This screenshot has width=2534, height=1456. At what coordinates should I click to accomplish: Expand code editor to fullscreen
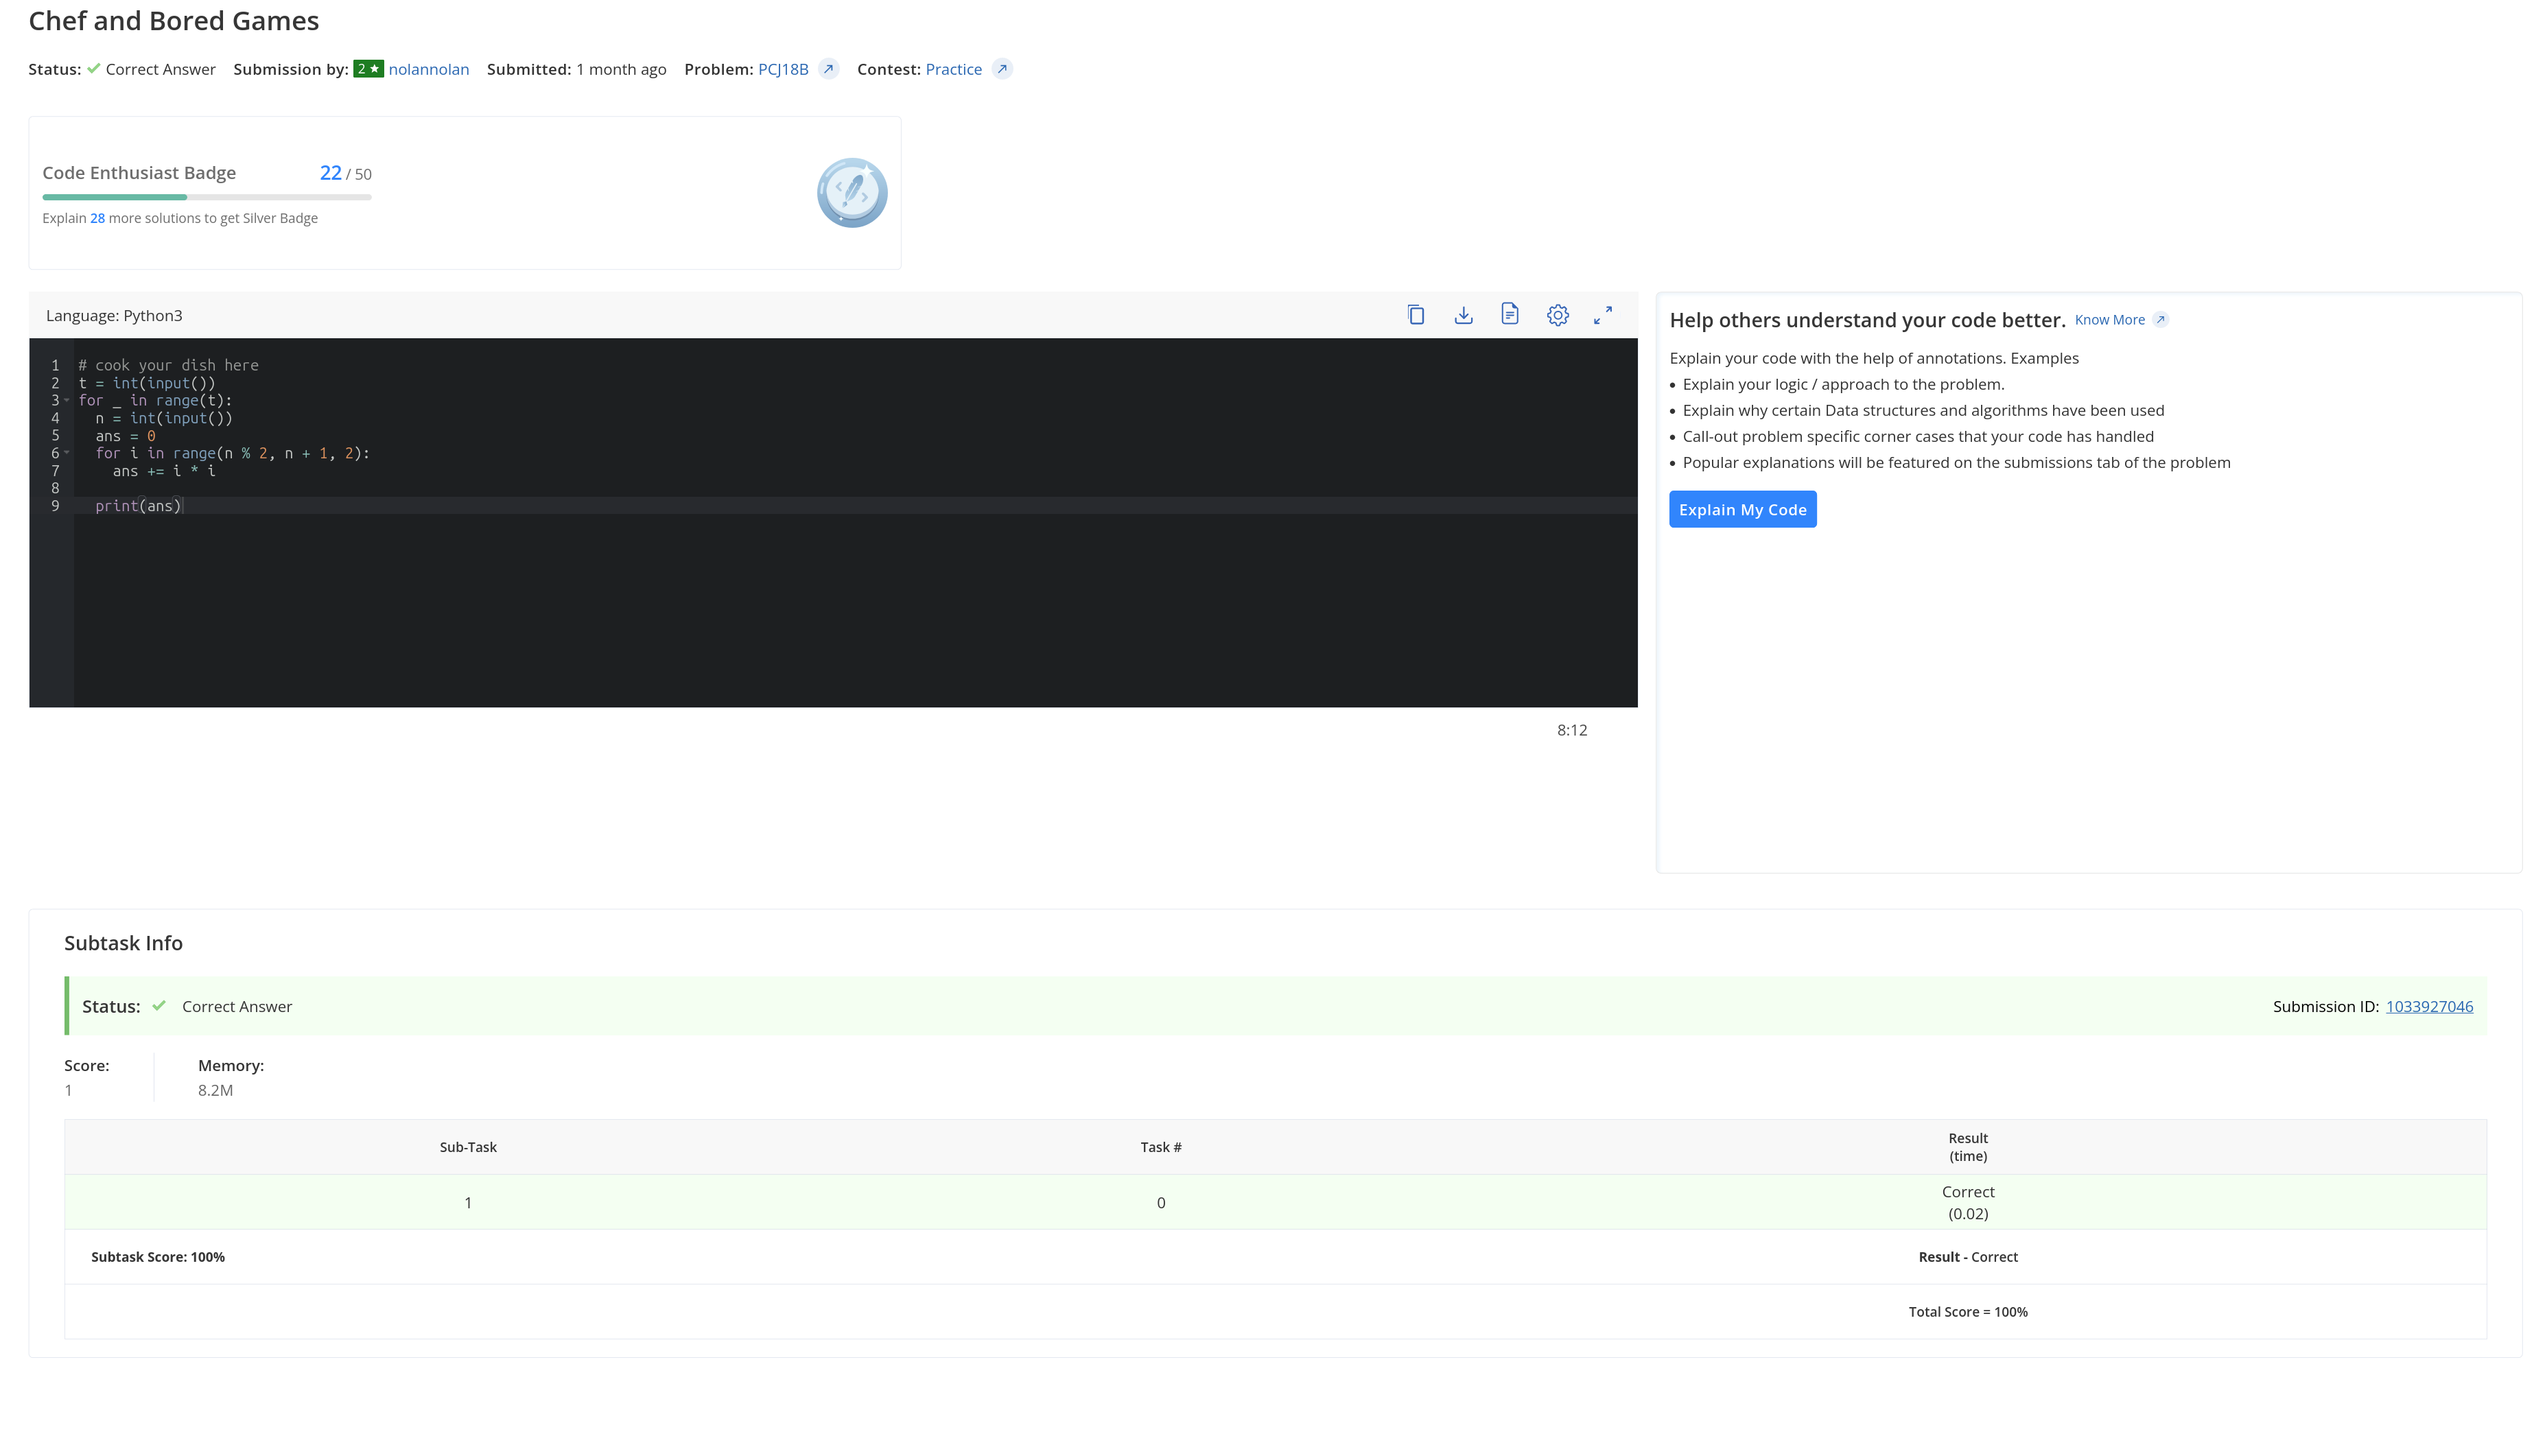coord(1603,315)
